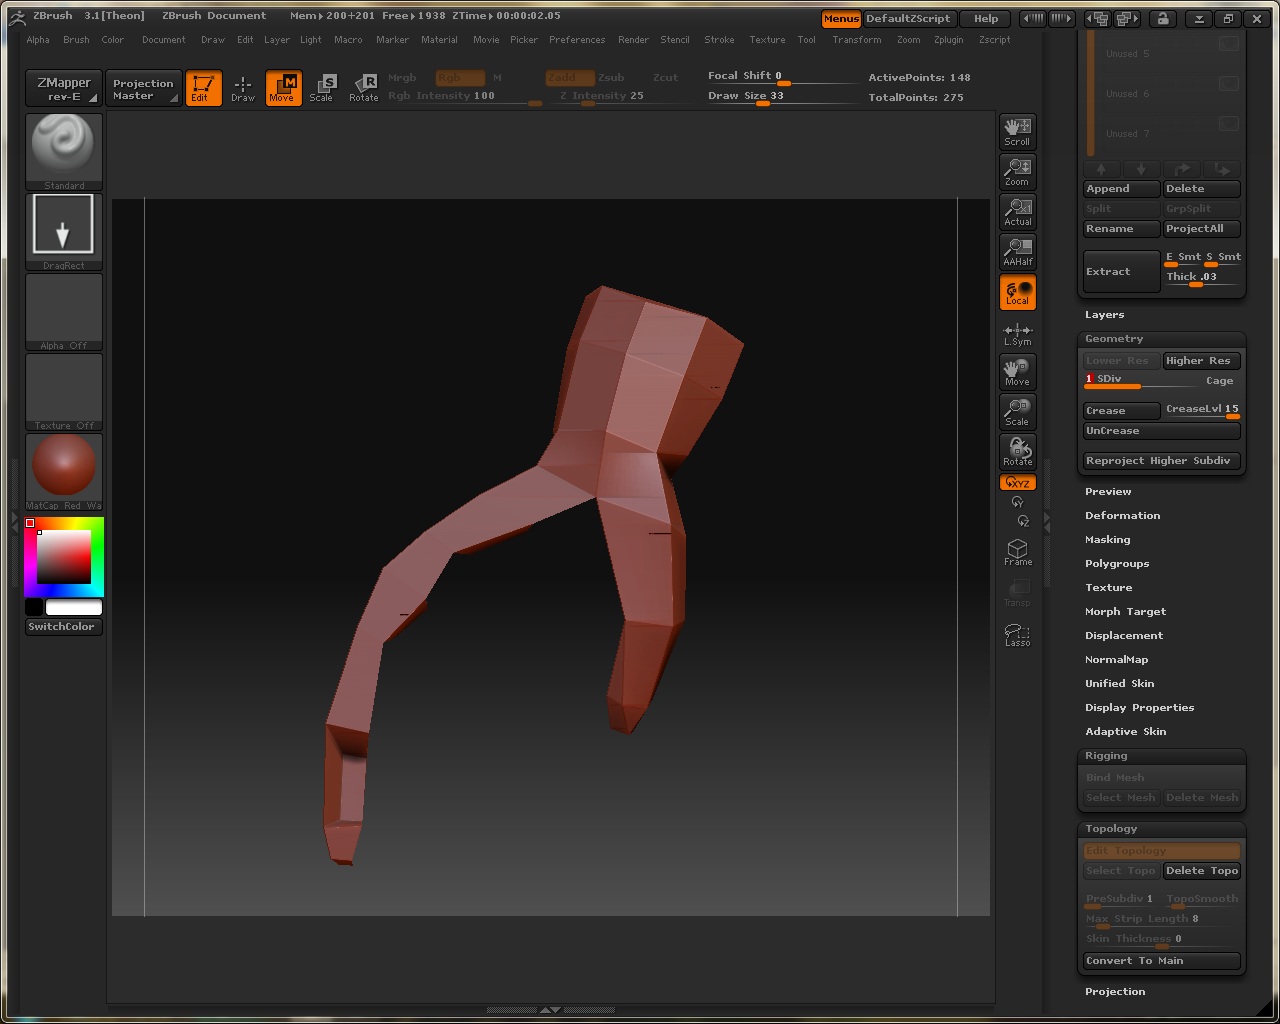Select the Rotate tool in top toolbar
The height and width of the screenshot is (1024, 1280).
pyautogui.click(x=364, y=88)
